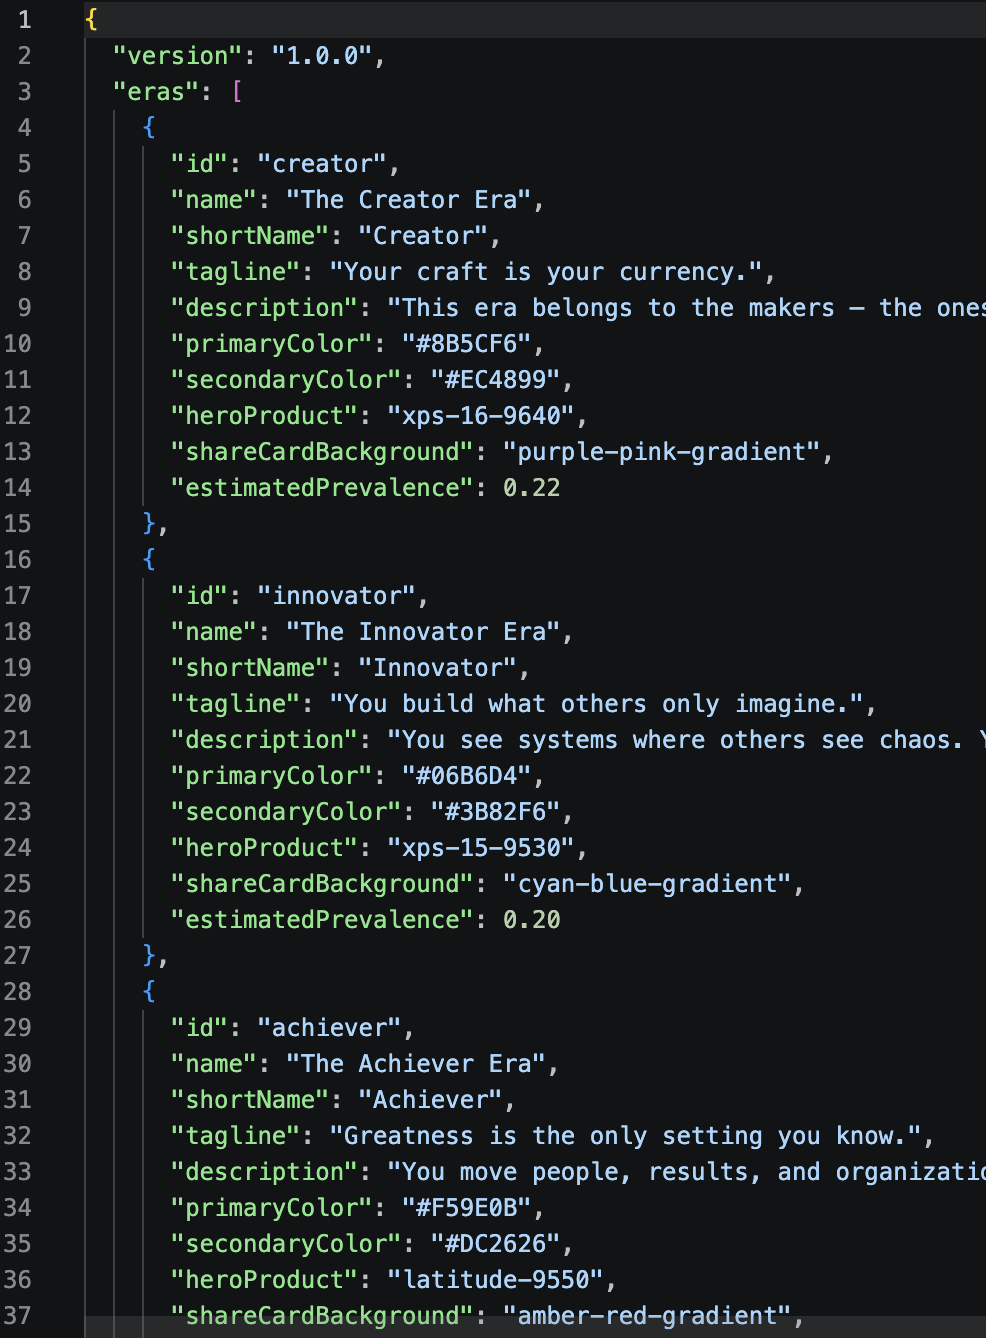Image resolution: width=986 pixels, height=1338 pixels.
Task: Place cursor on "xps-16-9640" value
Action: tap(480, 415)
